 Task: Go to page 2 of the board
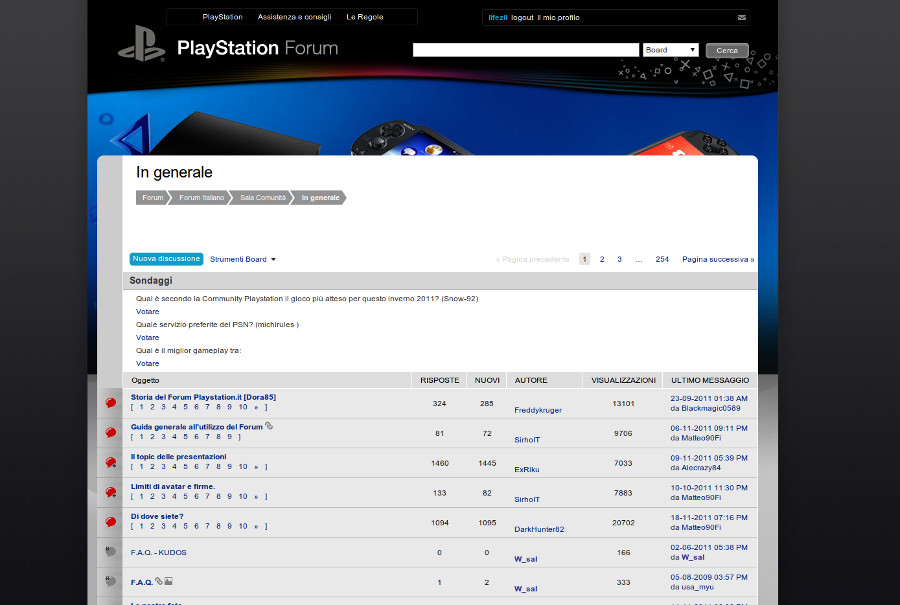click(x=602, y=259)
